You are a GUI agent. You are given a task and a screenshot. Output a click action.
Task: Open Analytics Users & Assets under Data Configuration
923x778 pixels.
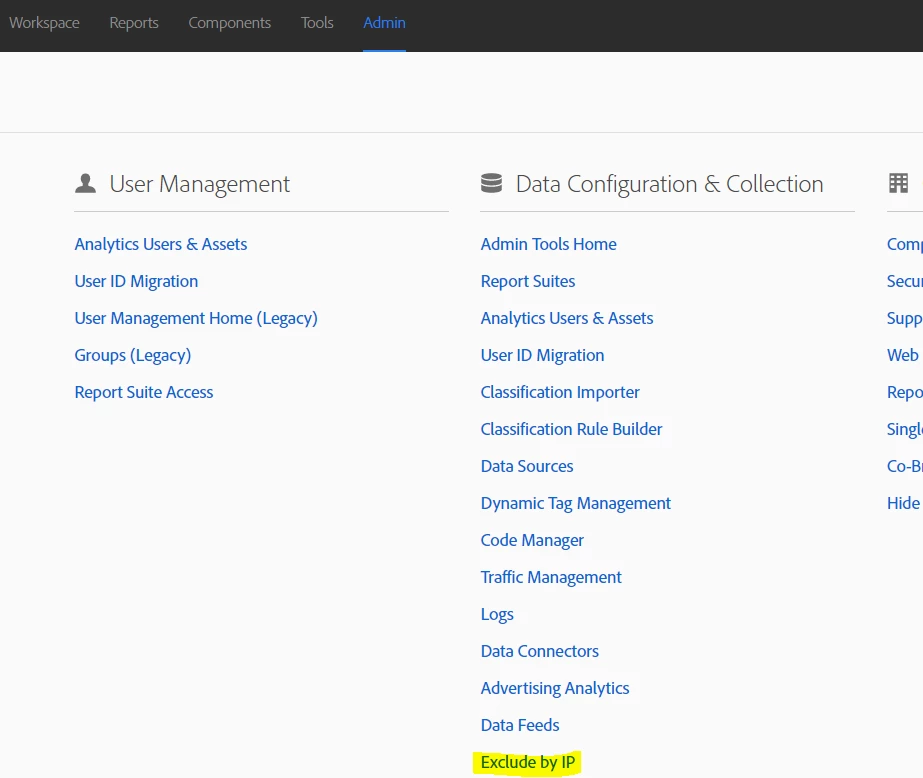tap(567, 318)
